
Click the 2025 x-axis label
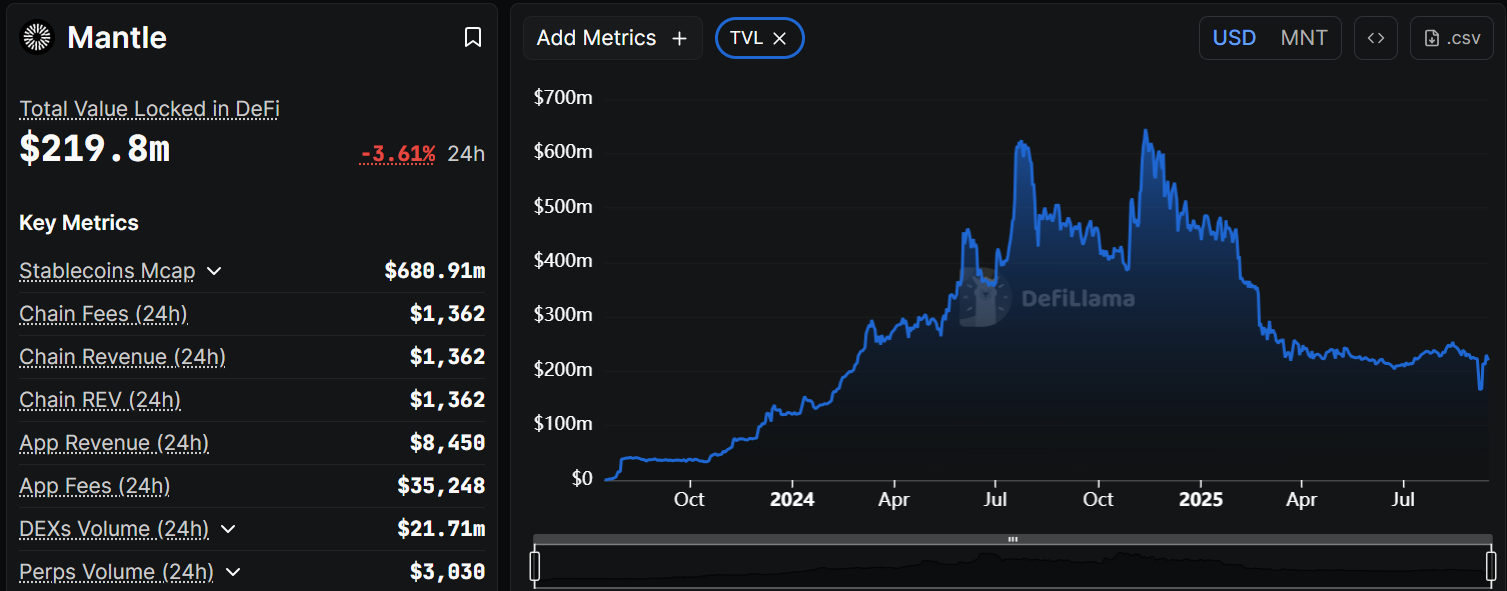(x=1201, y=499)
